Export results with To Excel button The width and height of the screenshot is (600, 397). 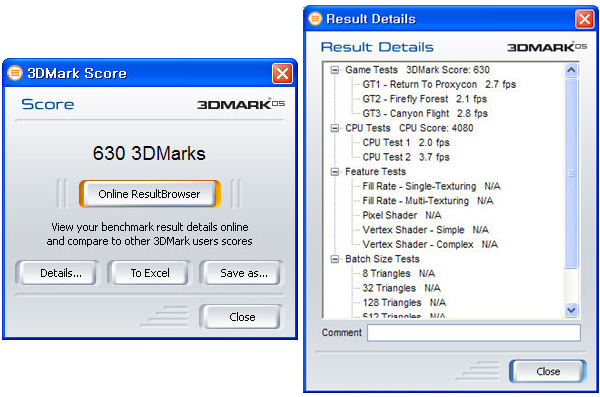click(150, 273)
